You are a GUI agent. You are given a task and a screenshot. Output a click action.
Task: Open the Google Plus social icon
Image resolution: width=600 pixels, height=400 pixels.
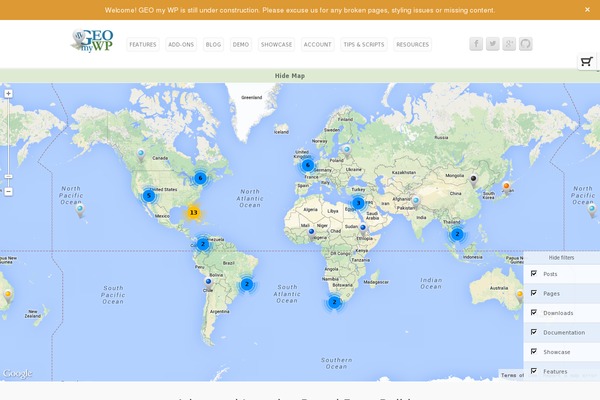tap(509, 44)
